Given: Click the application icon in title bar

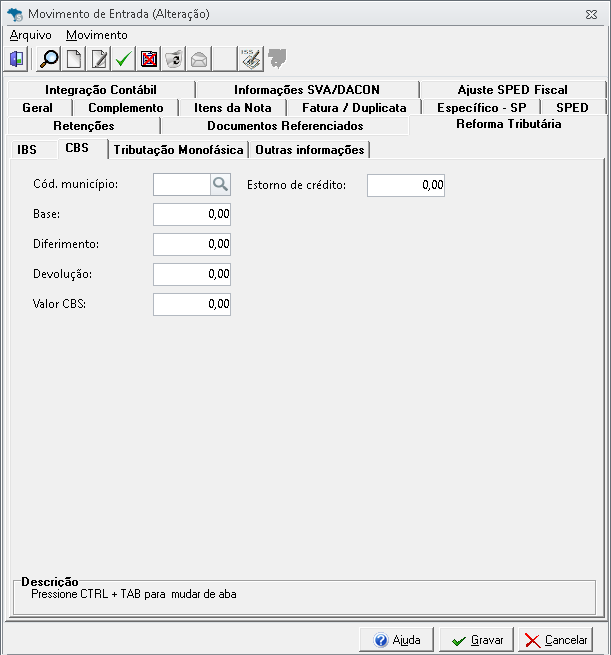Looking at the screenshot, I should tap(15, 14).
